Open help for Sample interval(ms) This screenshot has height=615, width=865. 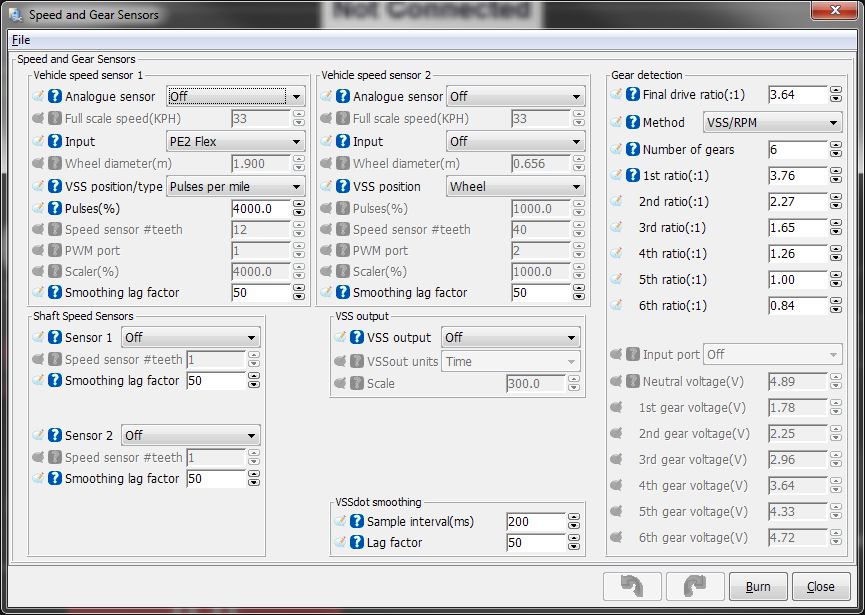click(x=357, y=521)
